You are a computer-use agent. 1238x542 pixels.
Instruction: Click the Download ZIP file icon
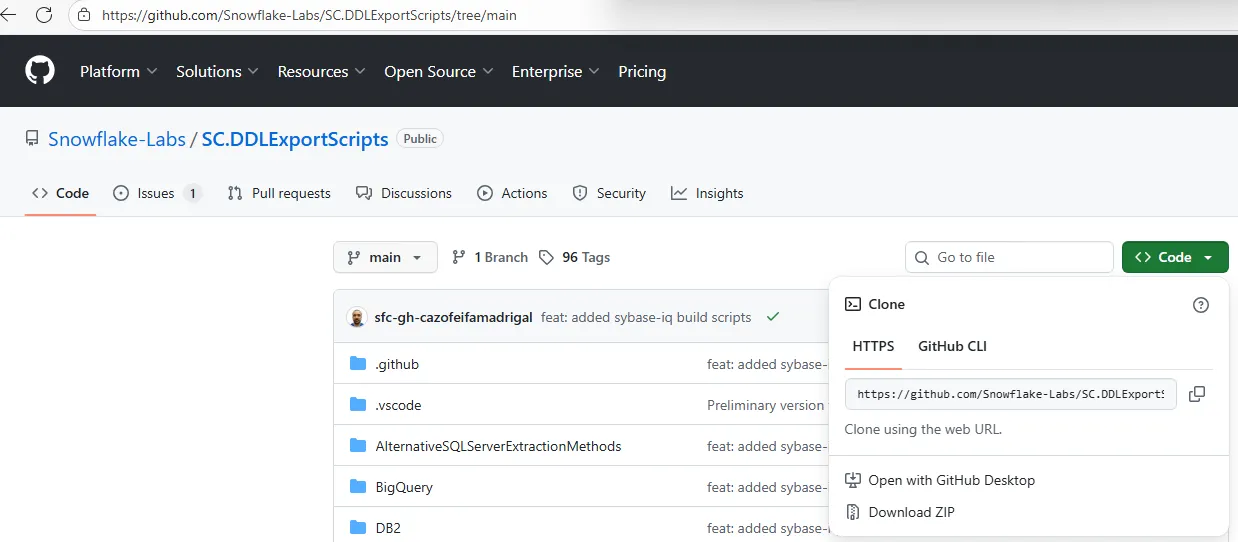[x=853, y=512]
